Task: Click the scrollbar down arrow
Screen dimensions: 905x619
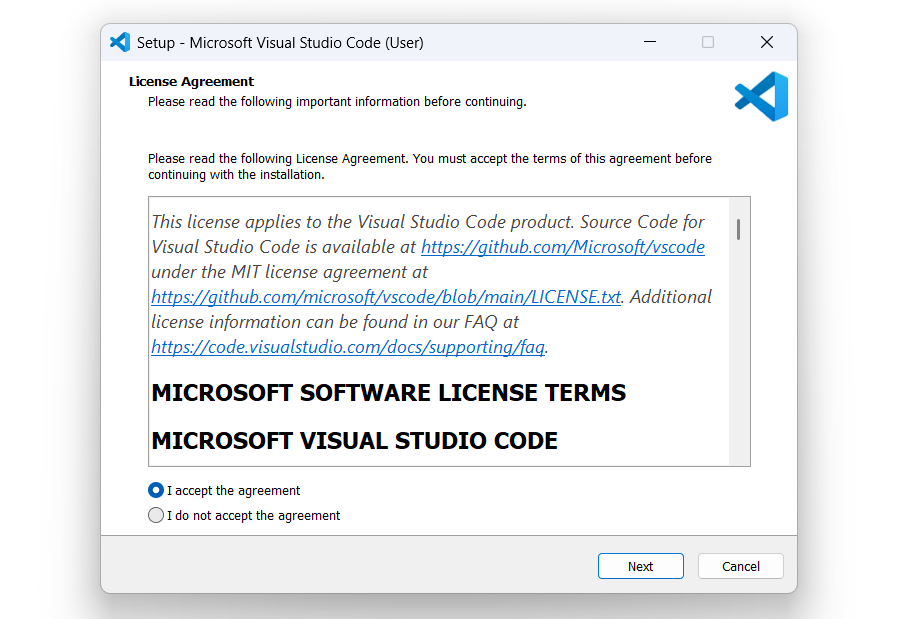Action: click(x=739, y=458)
